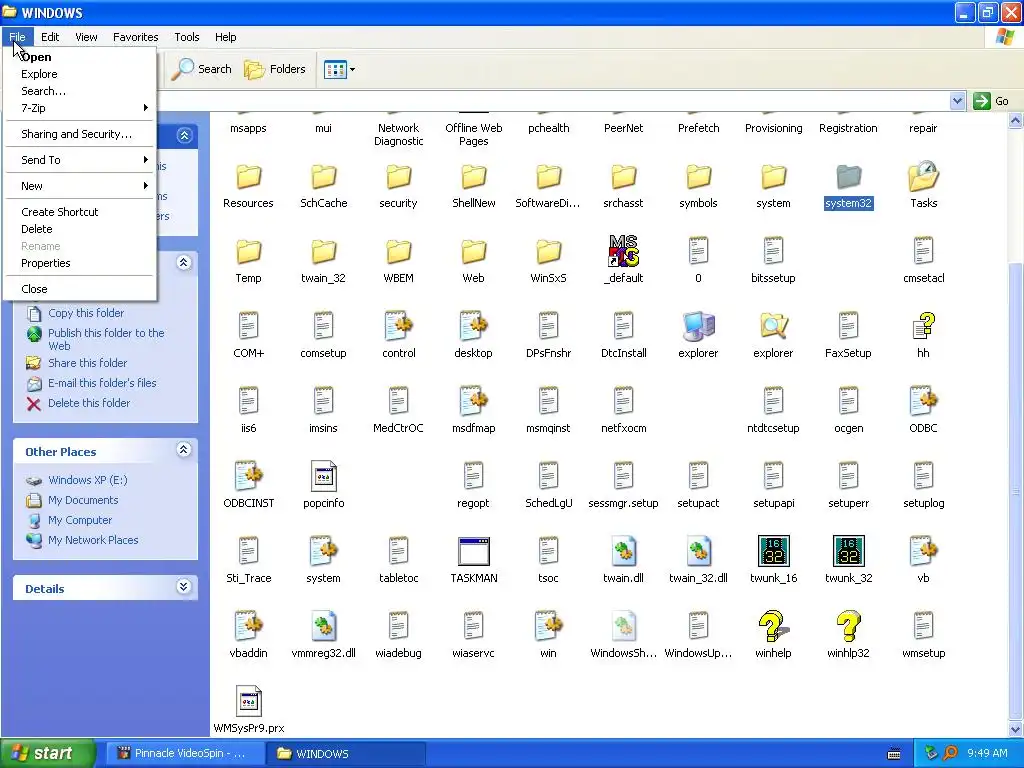Open the Edit menu
The width and height of the screenshot is (1024, 768).
click(x=50, y=37)
